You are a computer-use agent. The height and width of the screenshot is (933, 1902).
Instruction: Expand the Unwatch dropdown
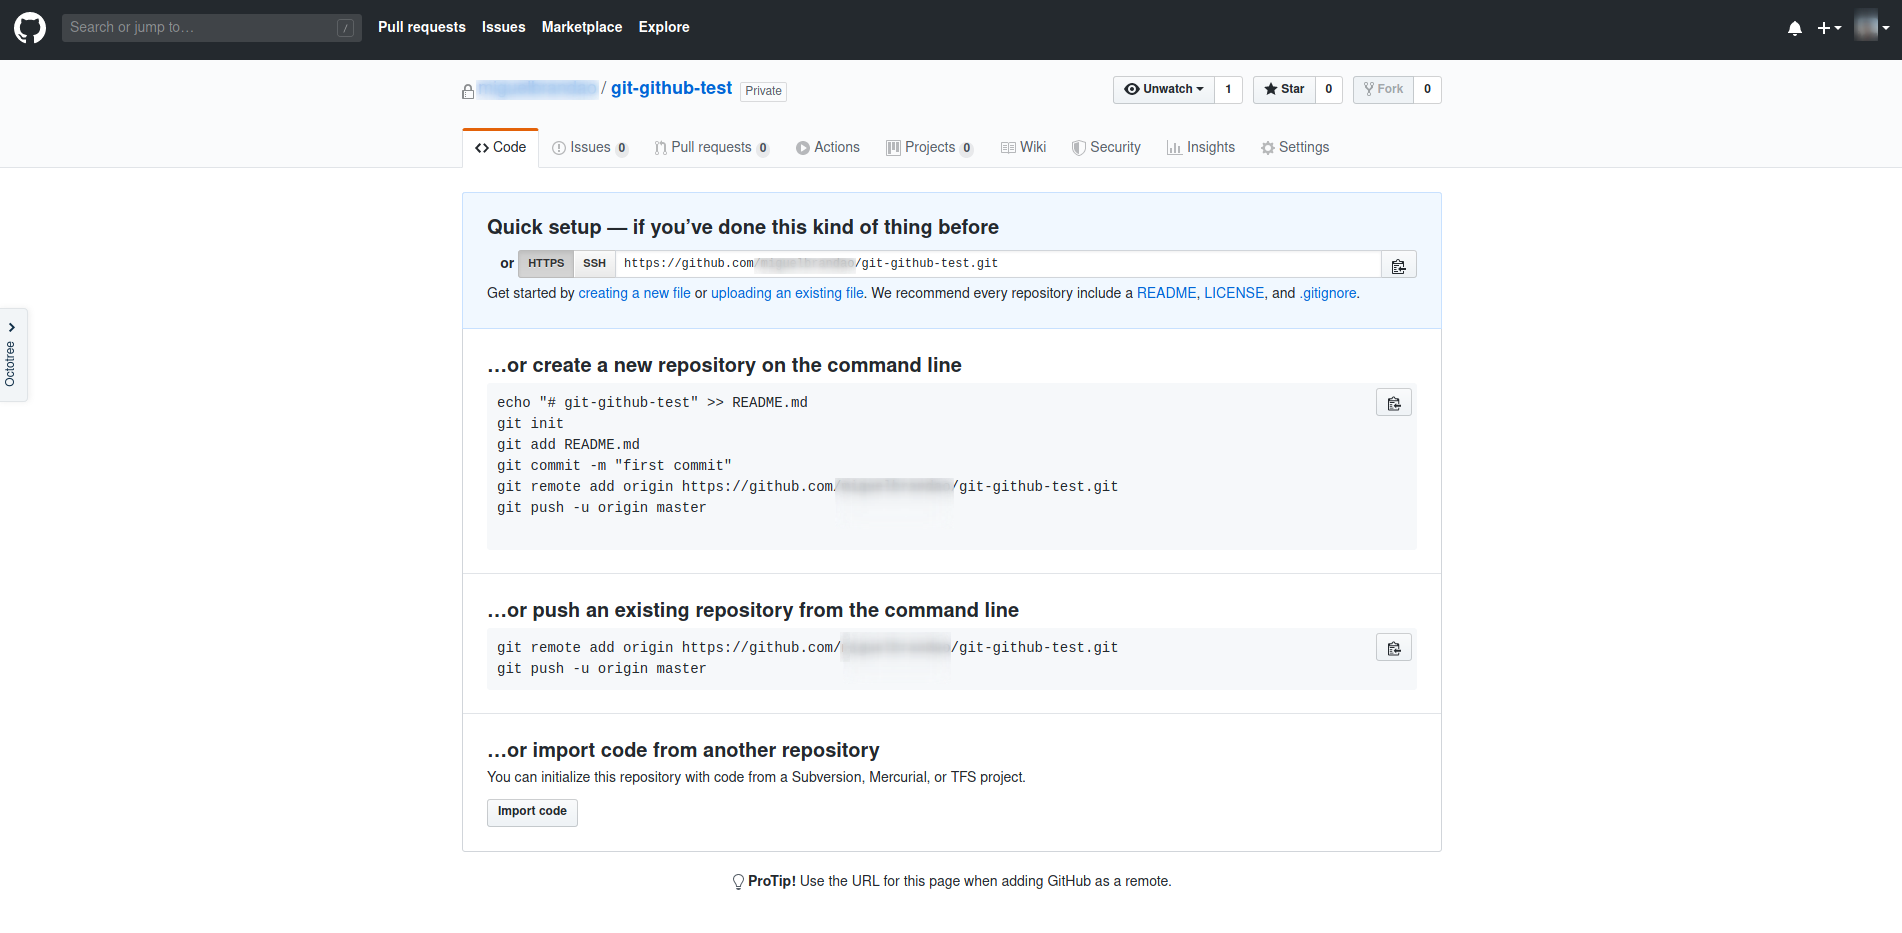point(1164,89)
